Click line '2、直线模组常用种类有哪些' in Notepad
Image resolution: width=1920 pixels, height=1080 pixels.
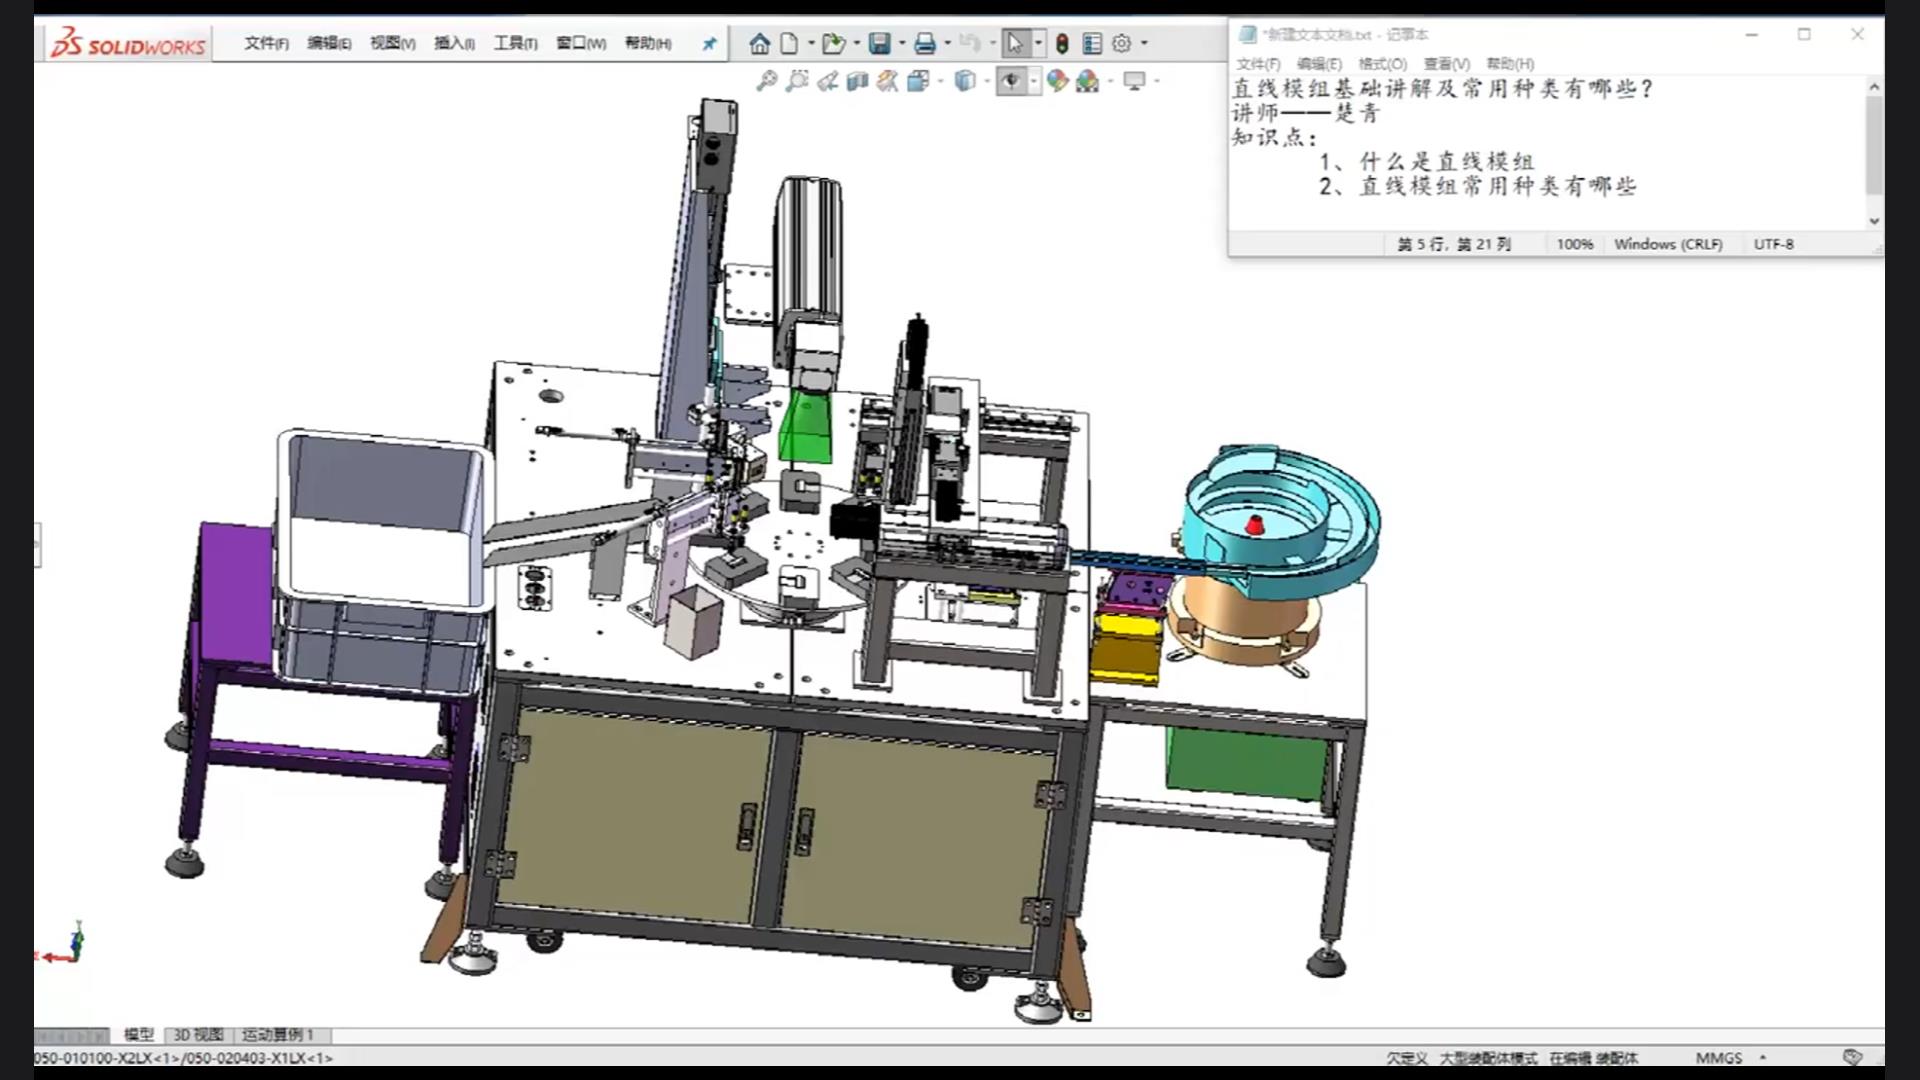click(x=1477, y=186)
